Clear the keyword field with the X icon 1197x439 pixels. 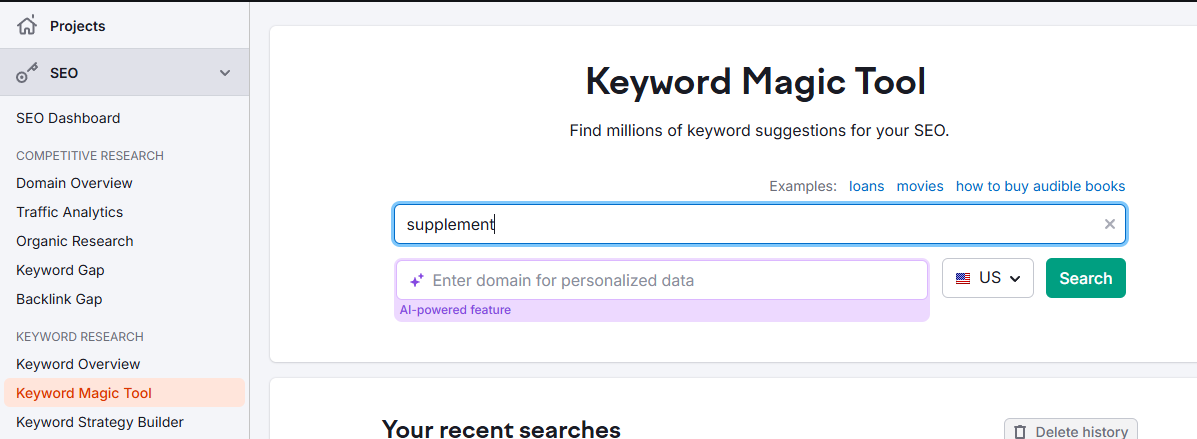[x=1109, y=224]
